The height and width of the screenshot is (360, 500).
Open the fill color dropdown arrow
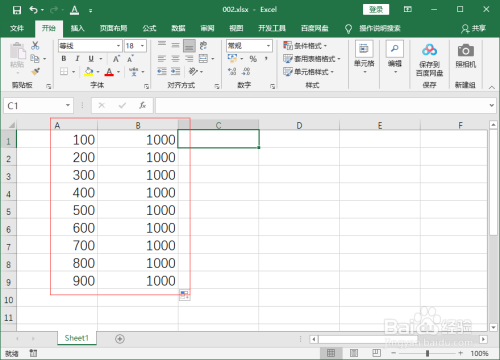coord(98,72)
